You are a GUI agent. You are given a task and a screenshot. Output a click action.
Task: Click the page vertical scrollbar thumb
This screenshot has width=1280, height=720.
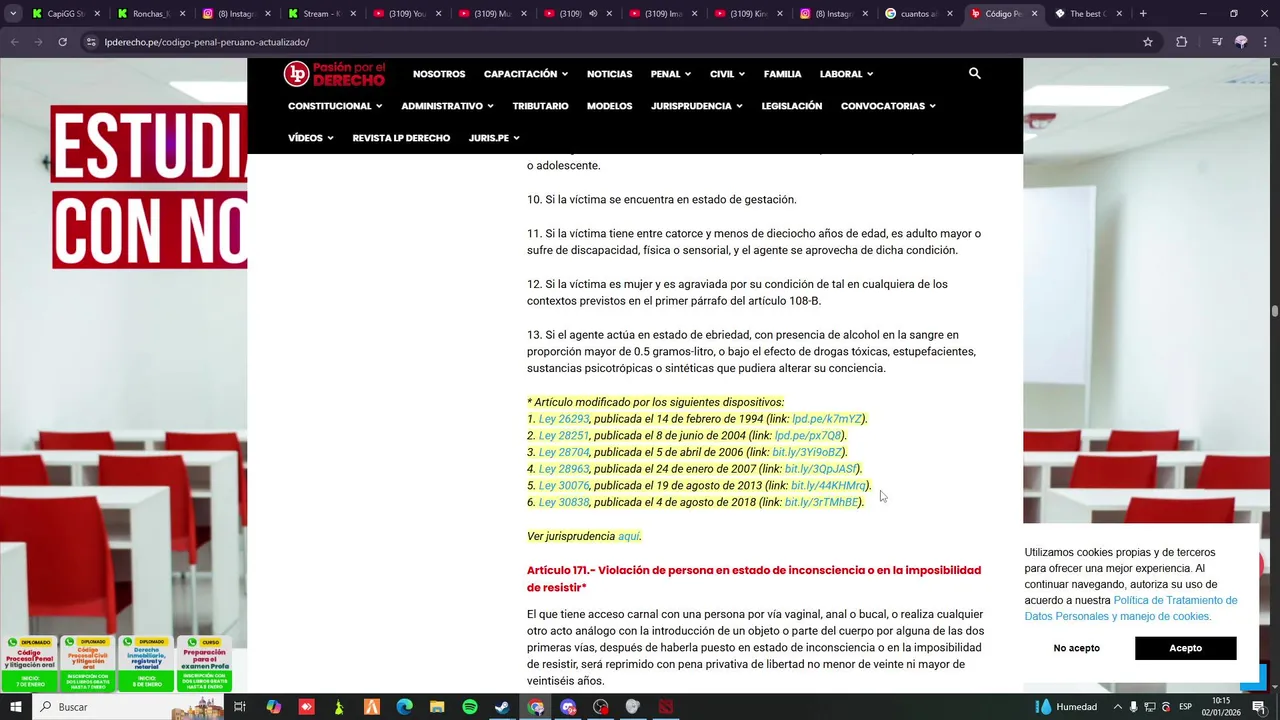[x=1274, y=311]
